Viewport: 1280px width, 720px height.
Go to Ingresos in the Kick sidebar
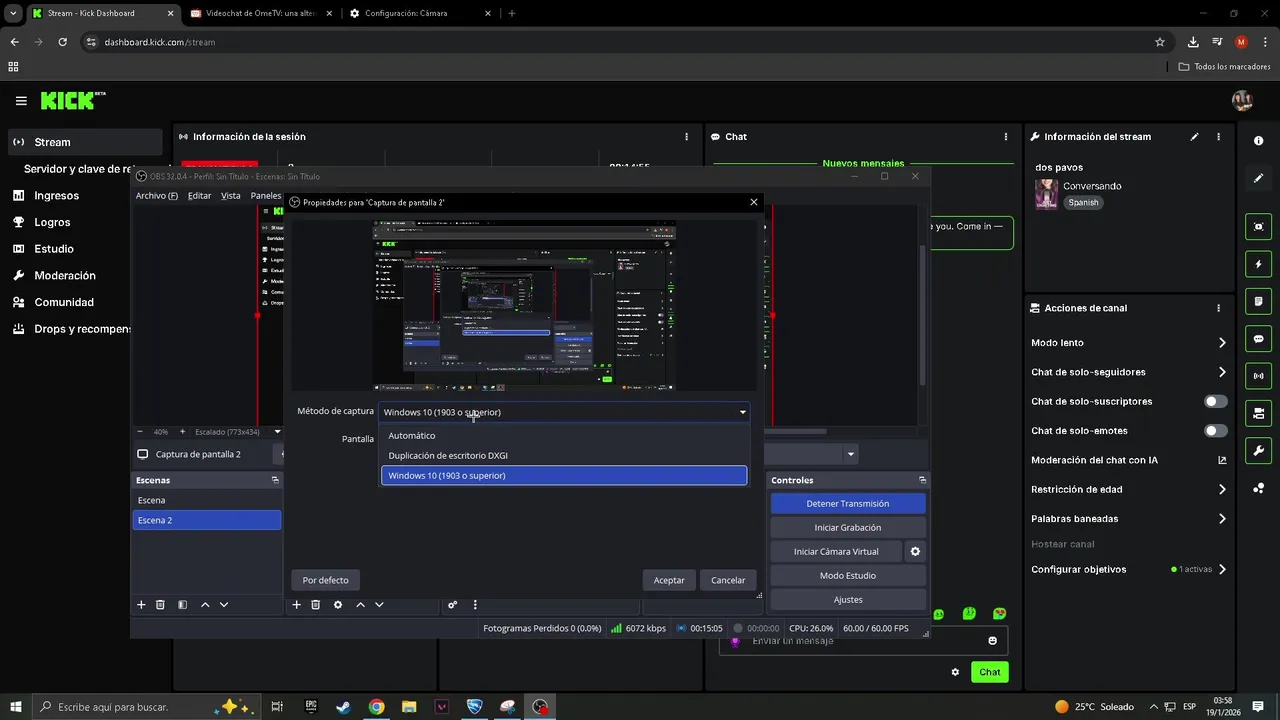56,196
